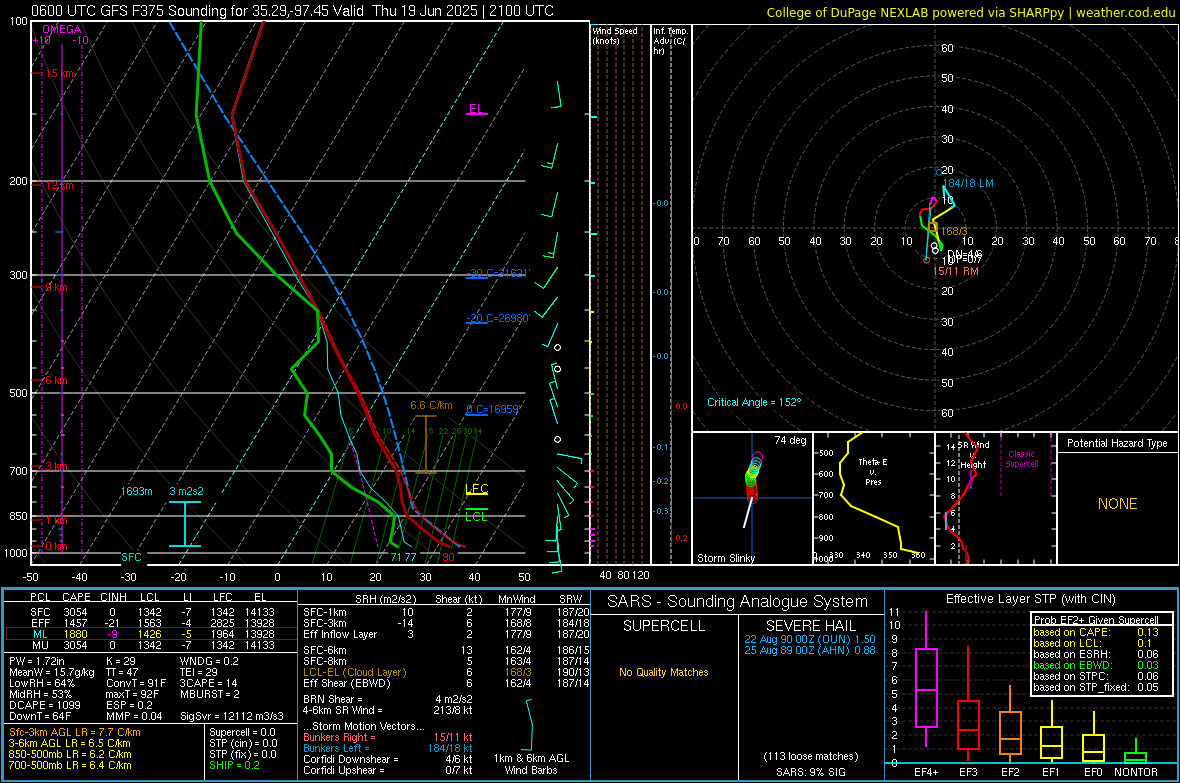Select the 6.6 C/km lapse rate label

[x=431, y=405]
